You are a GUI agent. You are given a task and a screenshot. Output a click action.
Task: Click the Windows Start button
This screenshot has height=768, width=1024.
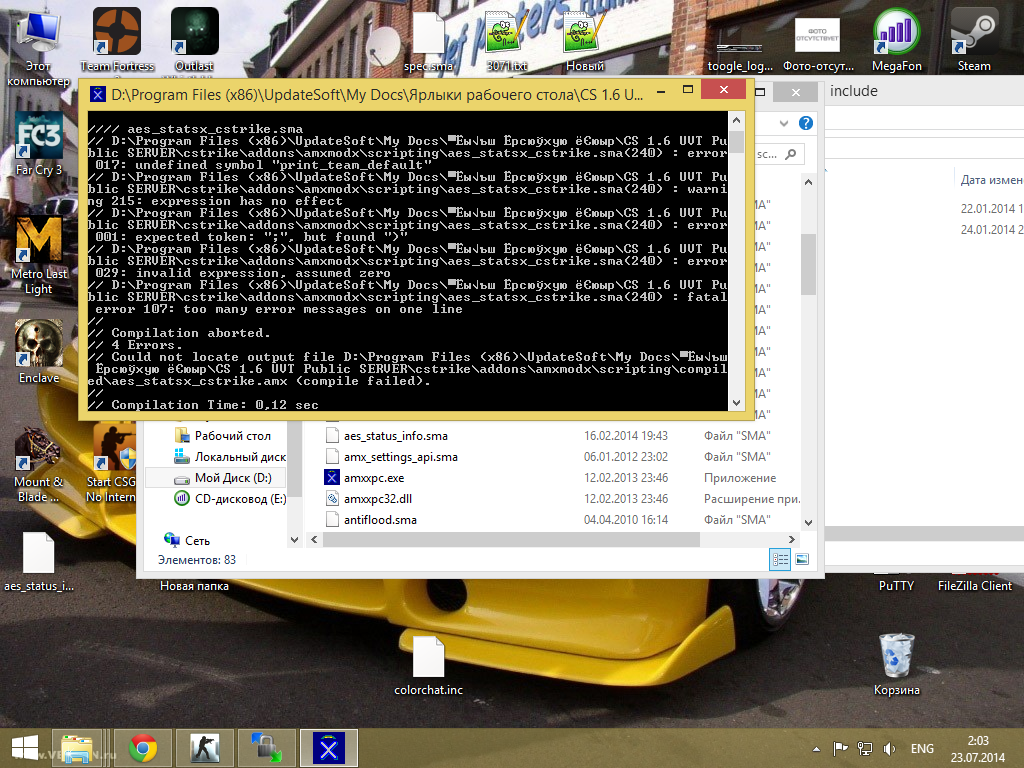pos(25,748)
